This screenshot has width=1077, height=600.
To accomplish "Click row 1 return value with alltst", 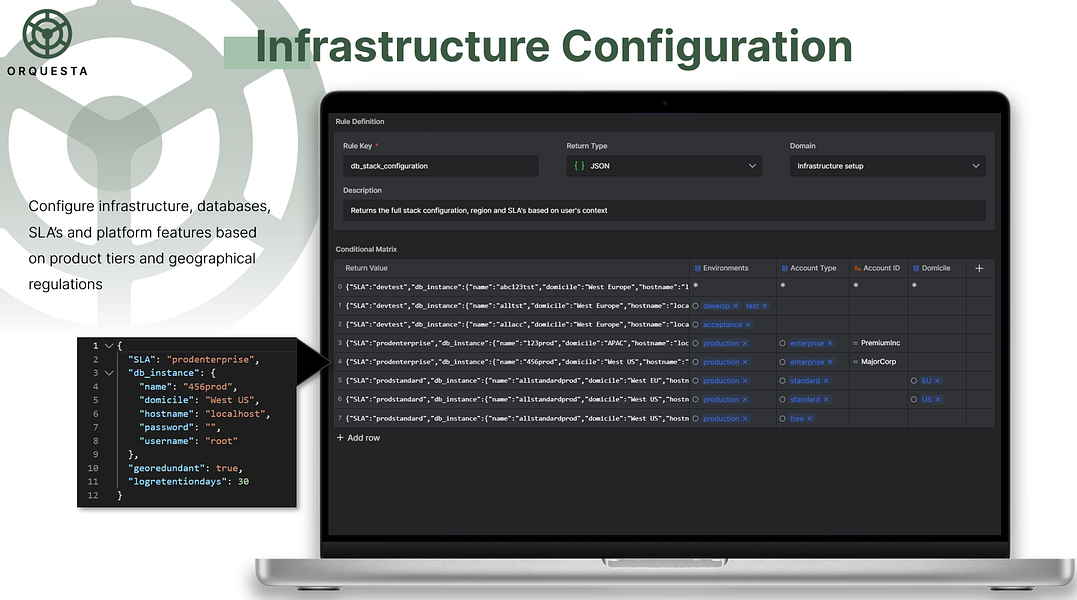I will click(x=517, y=306).
